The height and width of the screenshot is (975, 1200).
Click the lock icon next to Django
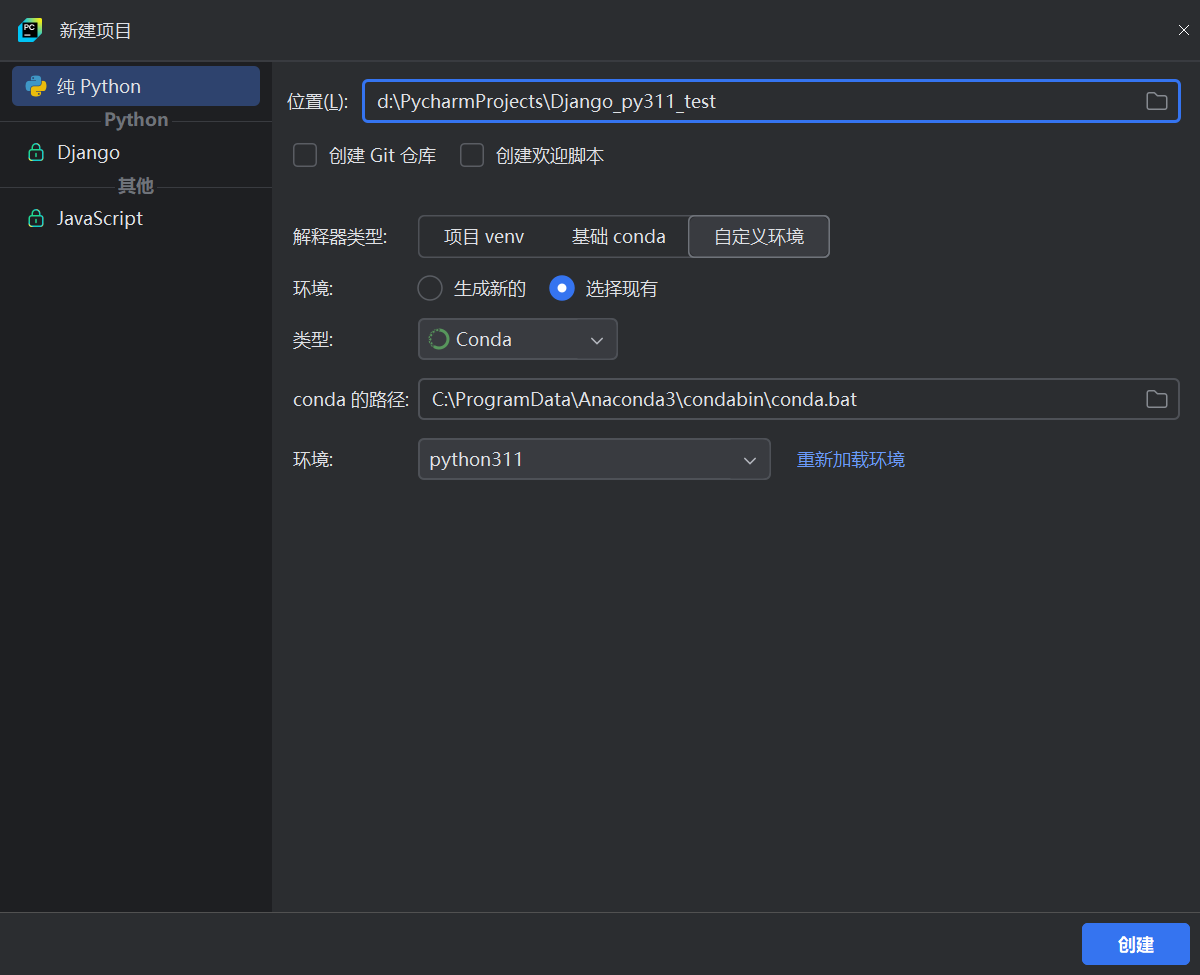pos(36,152)
